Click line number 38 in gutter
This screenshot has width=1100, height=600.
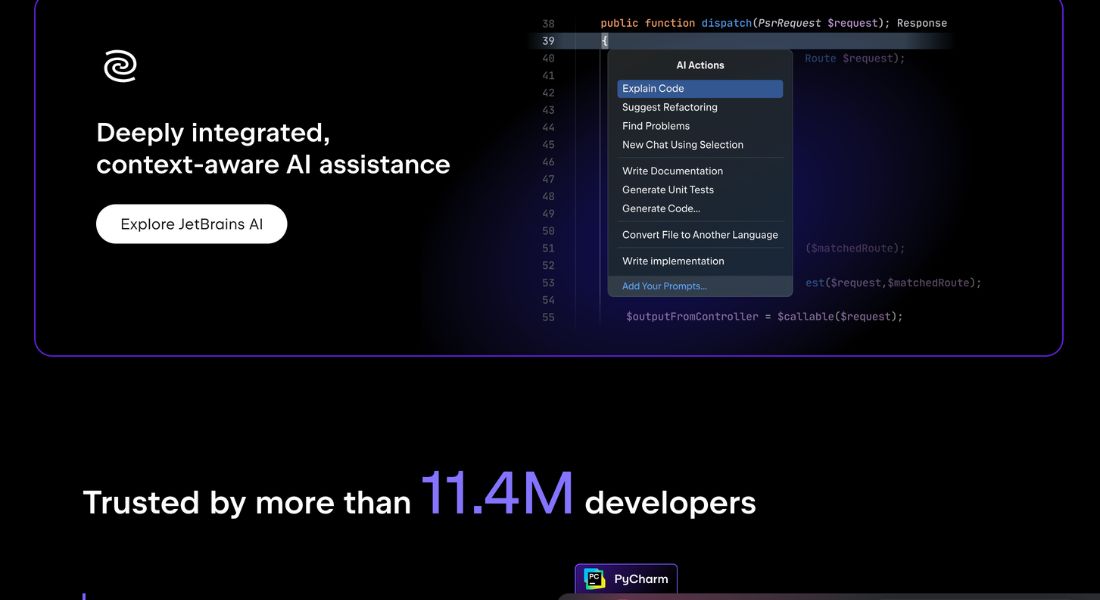[548, 23]
